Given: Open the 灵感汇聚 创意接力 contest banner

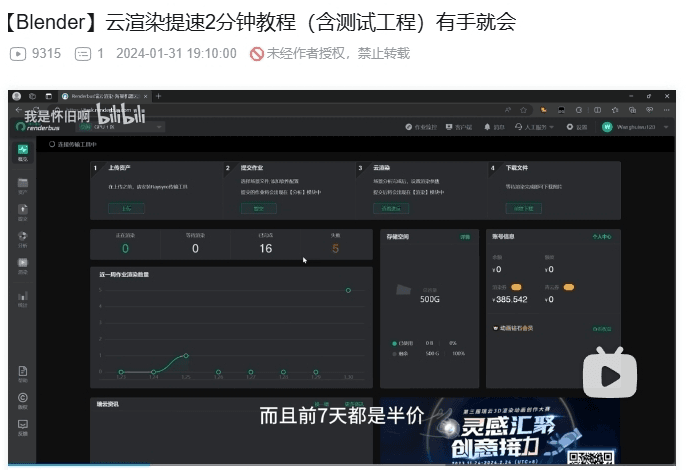Looking at the screenshot, I should (x=500, y=431).
